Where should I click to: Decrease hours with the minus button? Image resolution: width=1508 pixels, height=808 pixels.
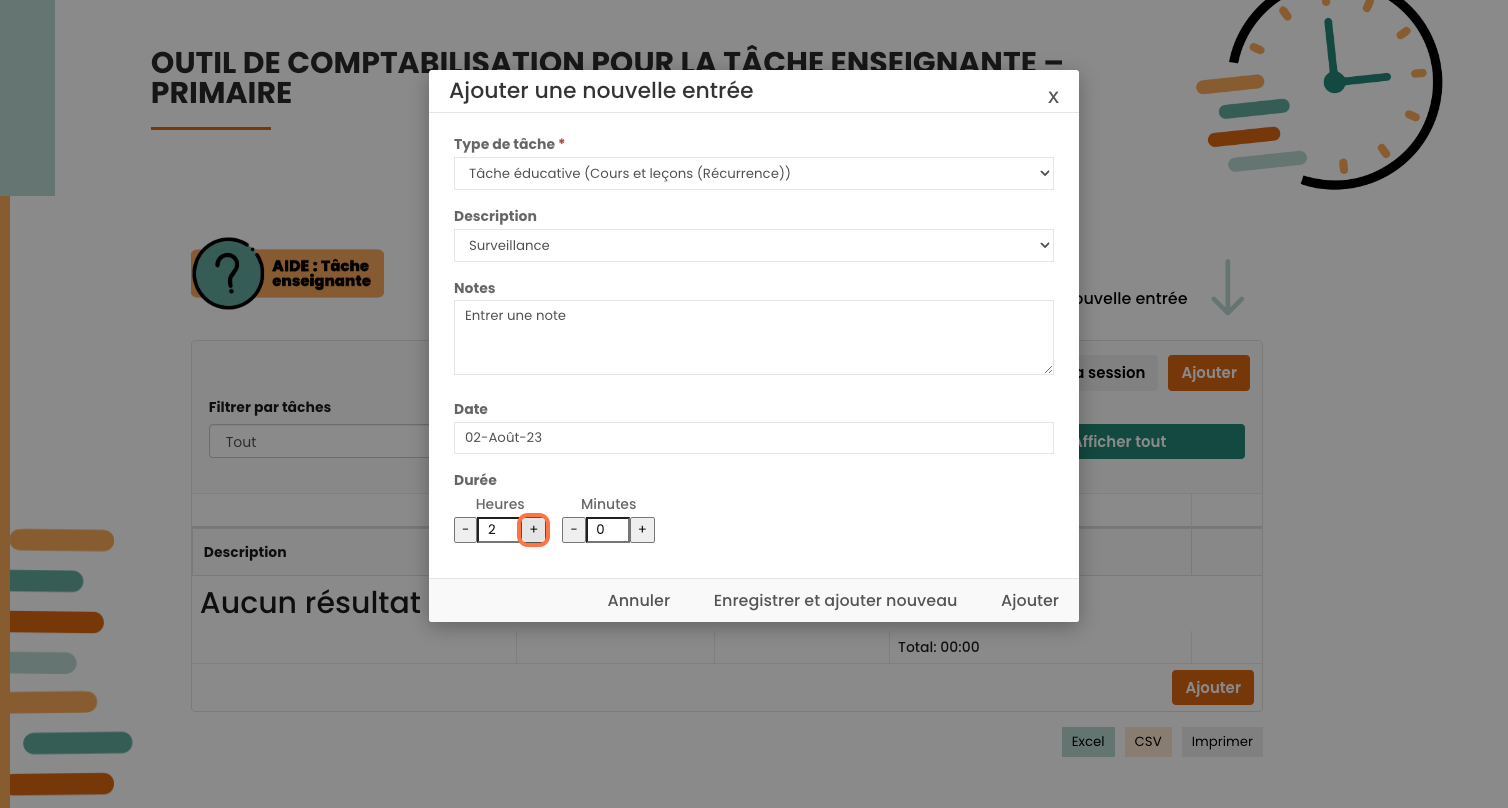(x=466, y=530)
